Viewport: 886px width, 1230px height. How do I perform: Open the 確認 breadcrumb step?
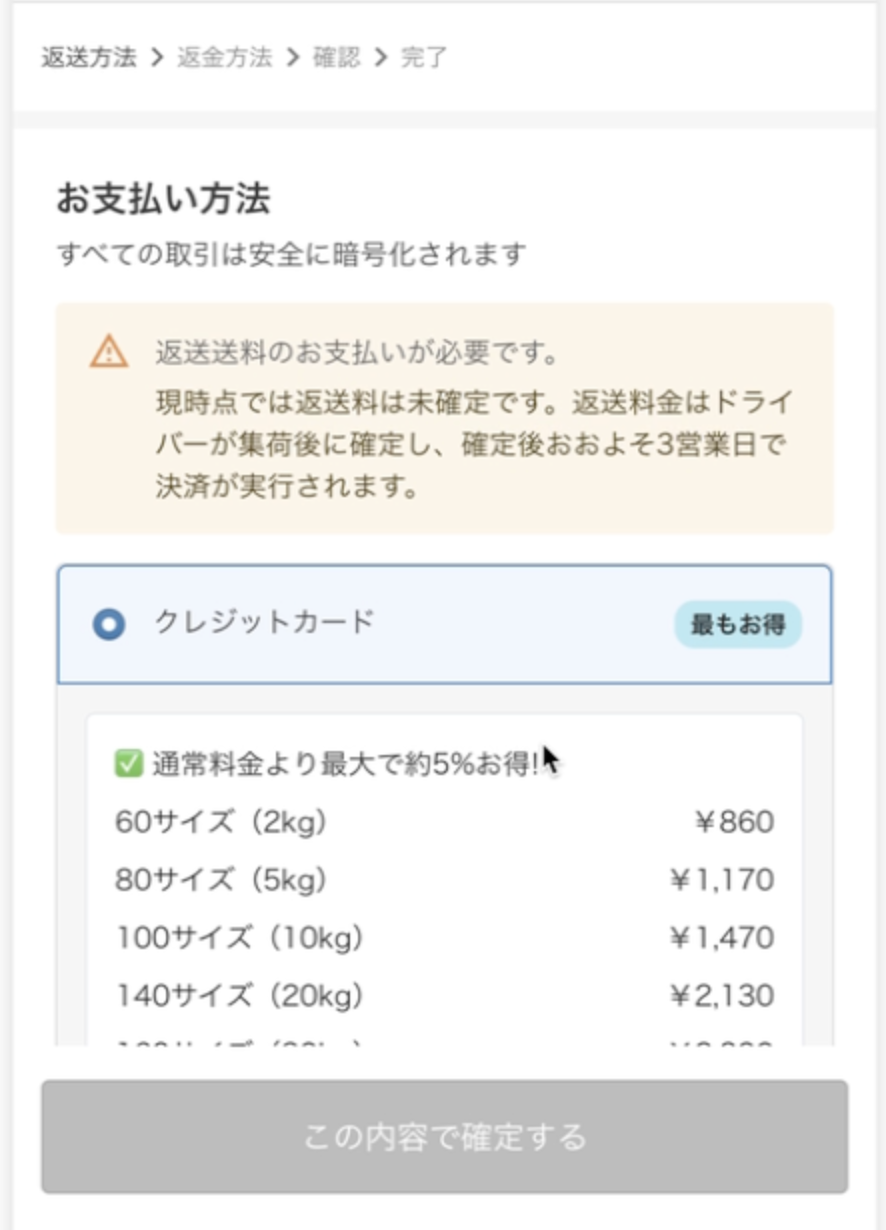[x=336, y=58]
